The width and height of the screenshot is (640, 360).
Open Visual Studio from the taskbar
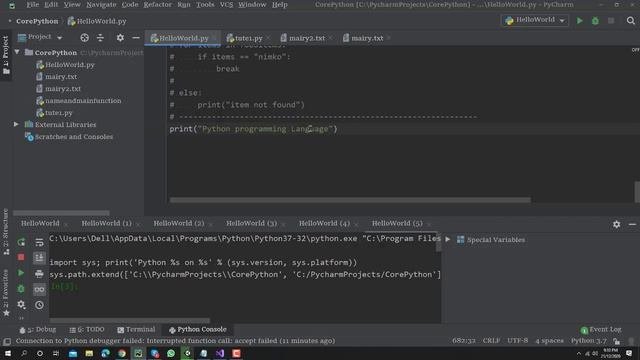click(x=220, y=353)
